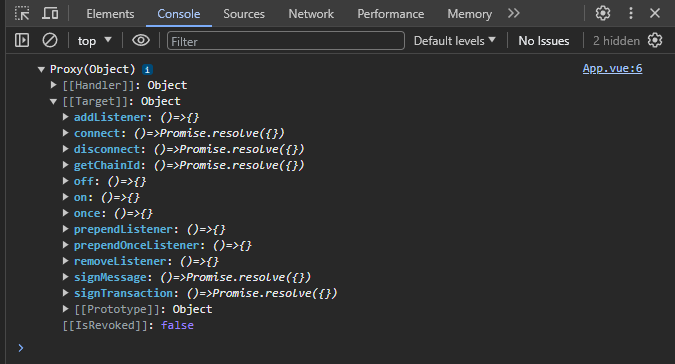The width and height of the screenshot is (675, 364).
Task: Open the App.vue:6 source link
Action: pos(612,68)
